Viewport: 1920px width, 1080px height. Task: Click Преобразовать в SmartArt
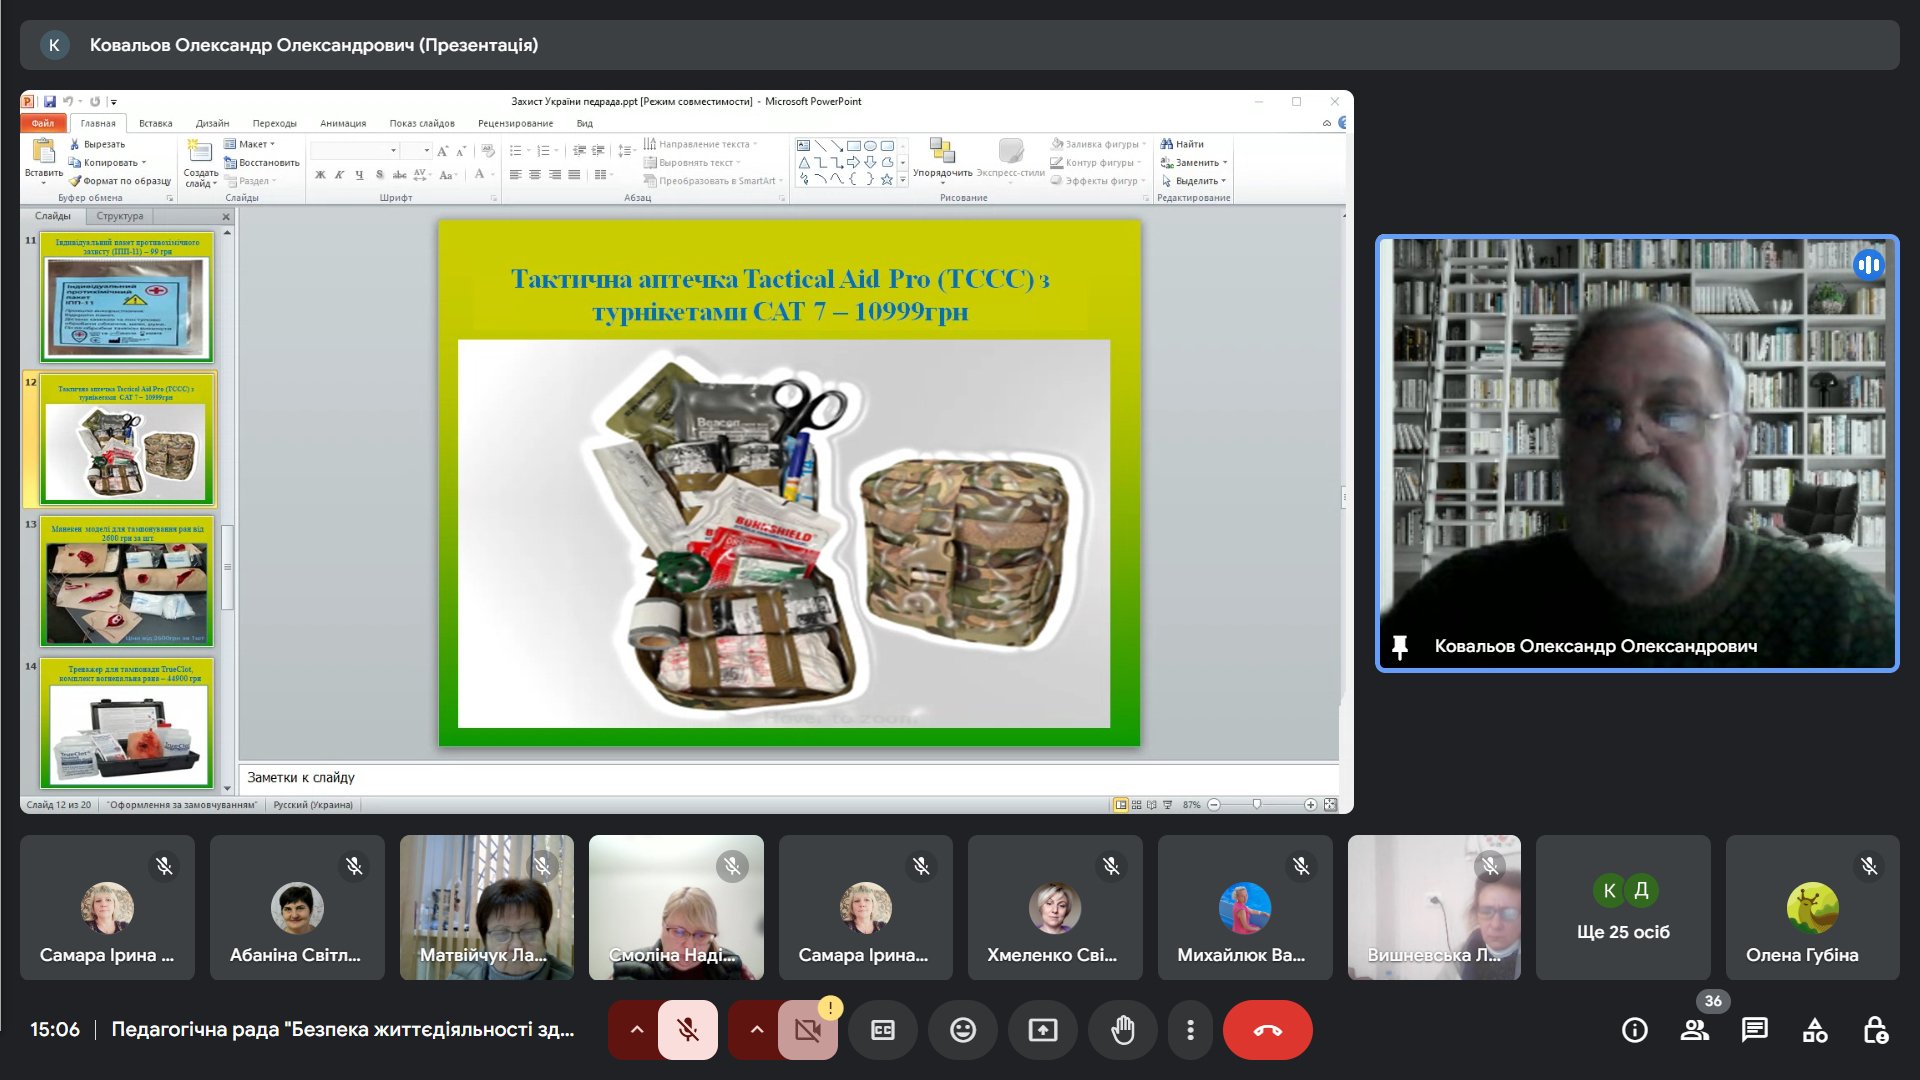(x=714, y=181)
